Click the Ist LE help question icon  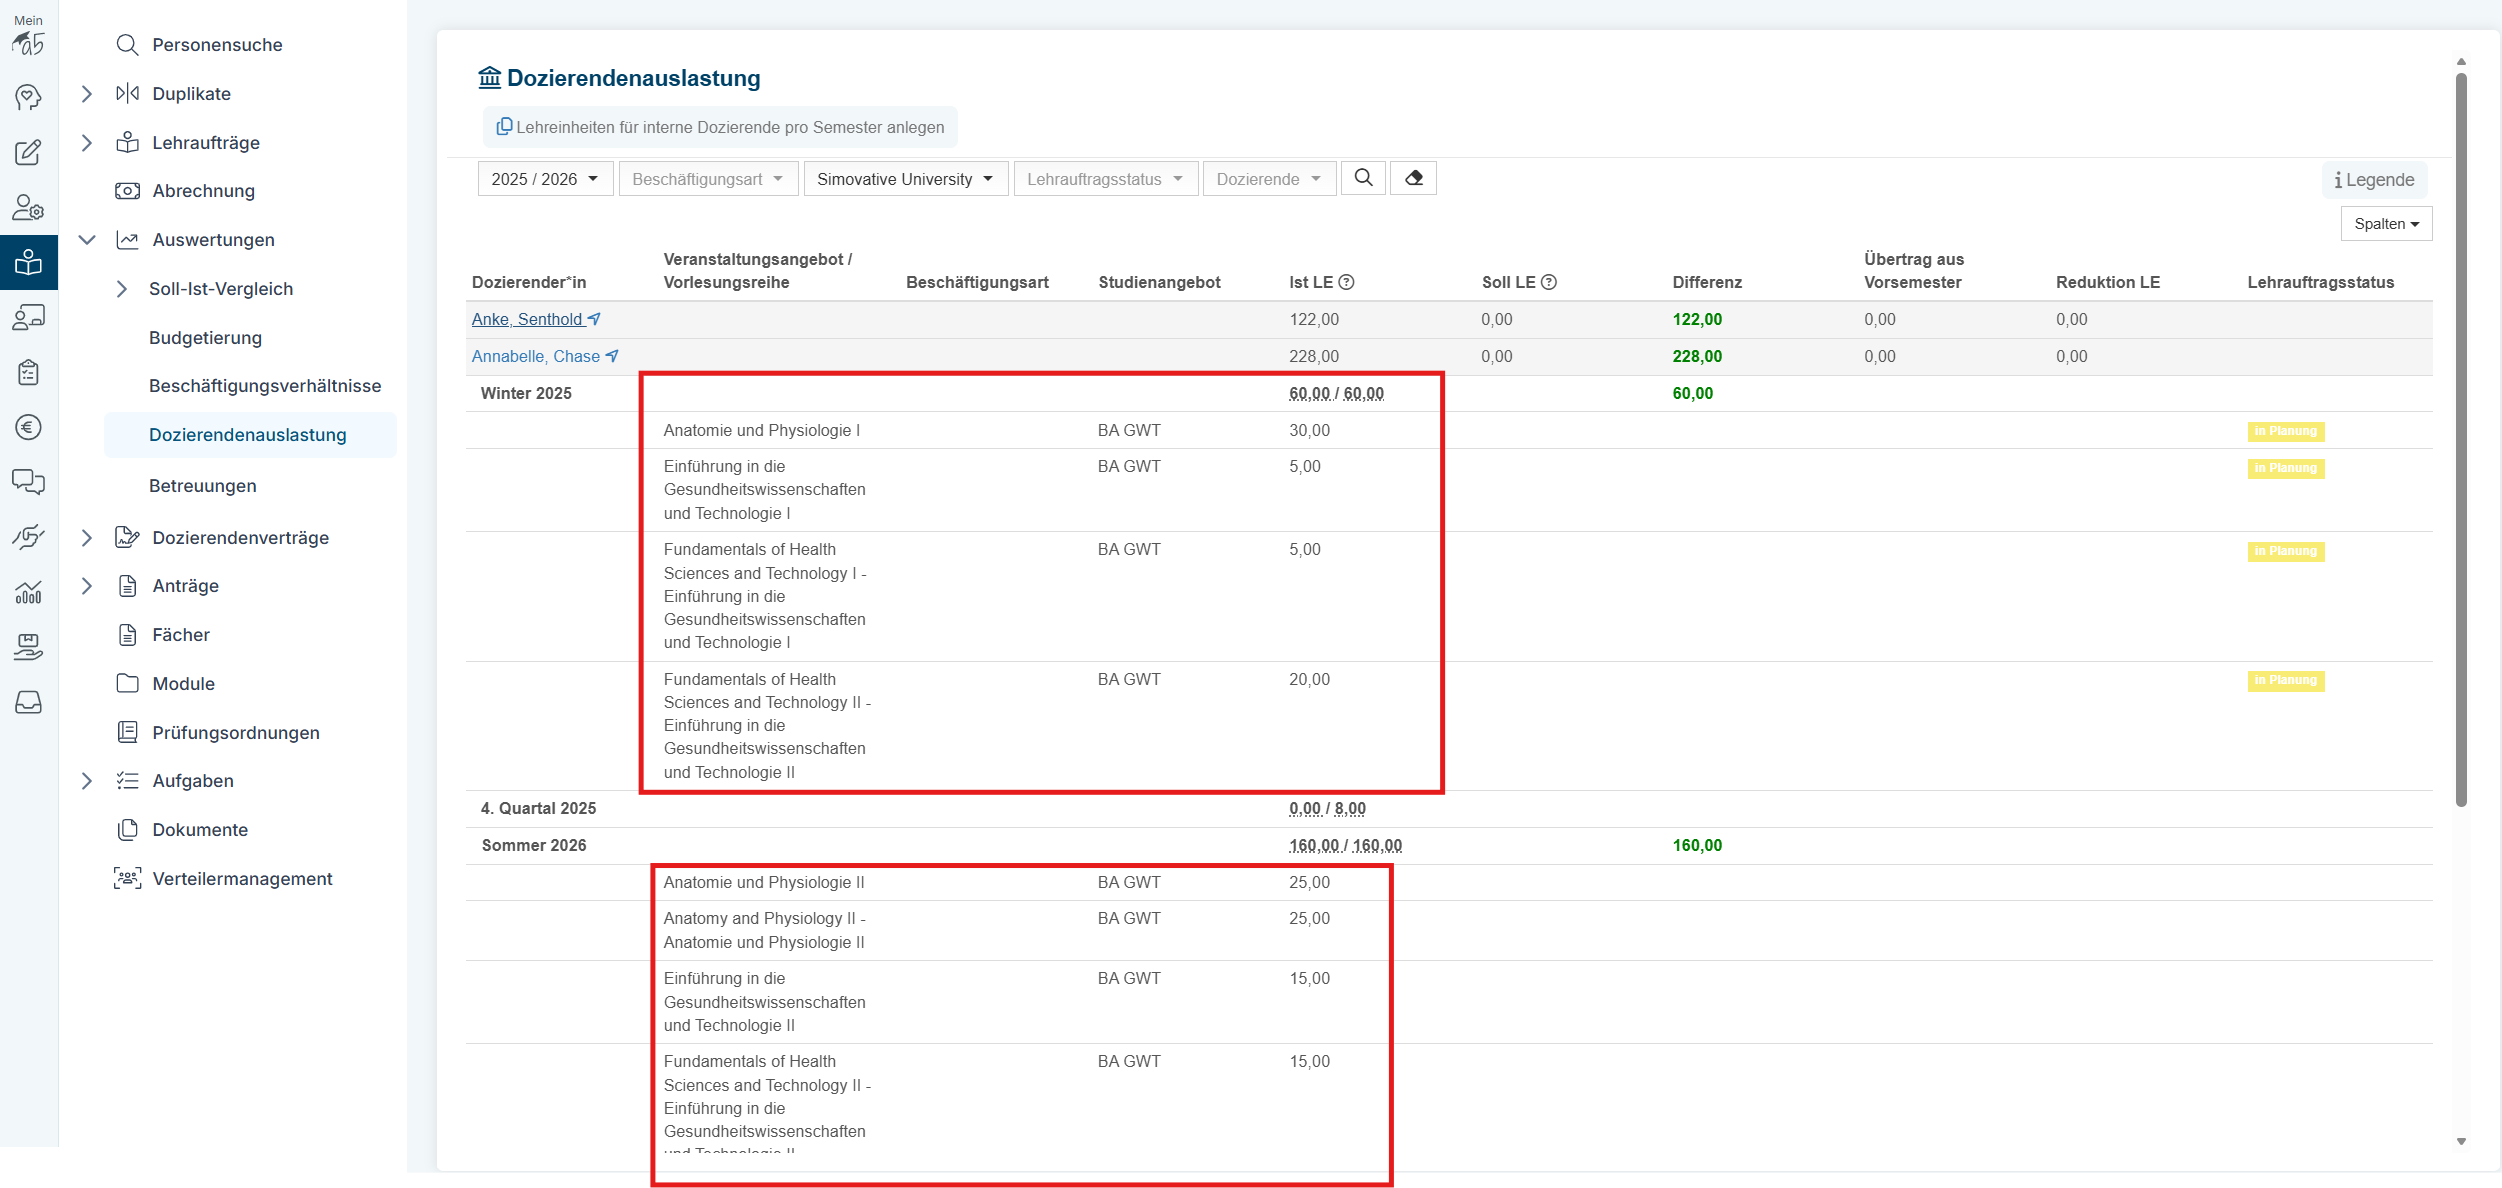pyautogui.click(x=1346, y=282)
